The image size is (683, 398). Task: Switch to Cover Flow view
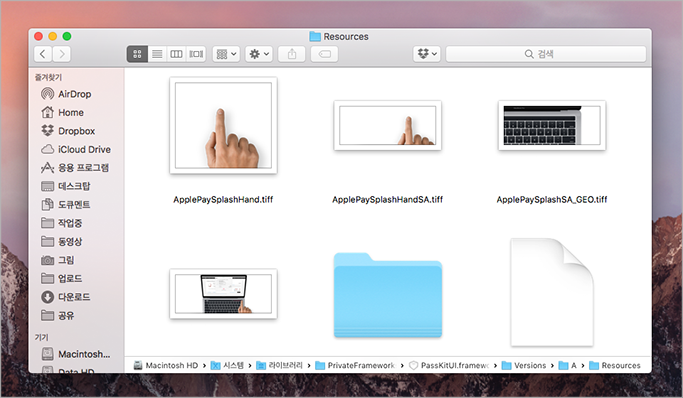pos(196,54)
